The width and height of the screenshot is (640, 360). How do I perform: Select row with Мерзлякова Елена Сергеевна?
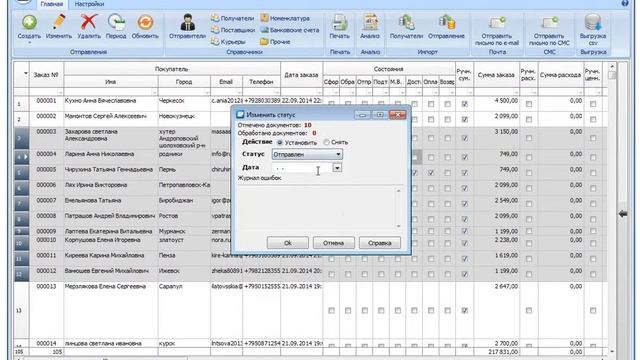(x=310, y=311)
